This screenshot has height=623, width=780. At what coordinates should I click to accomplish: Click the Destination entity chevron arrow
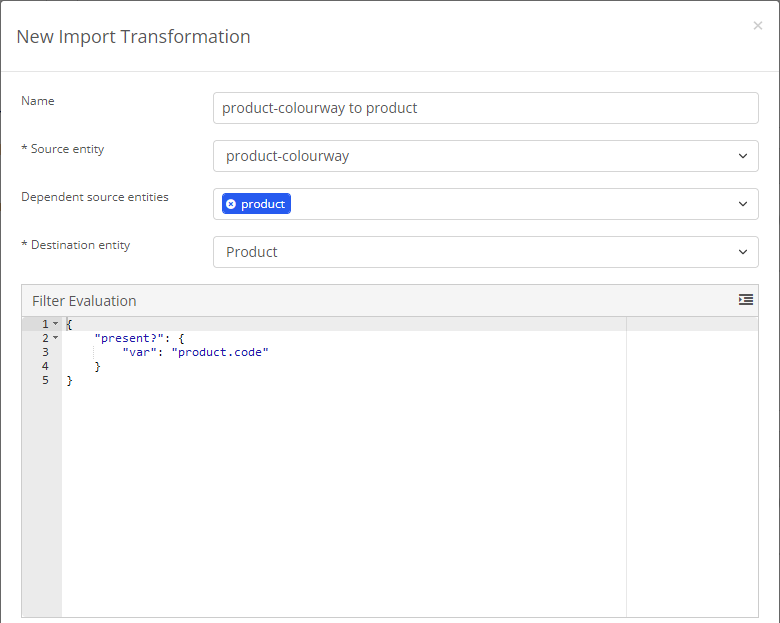743,252
